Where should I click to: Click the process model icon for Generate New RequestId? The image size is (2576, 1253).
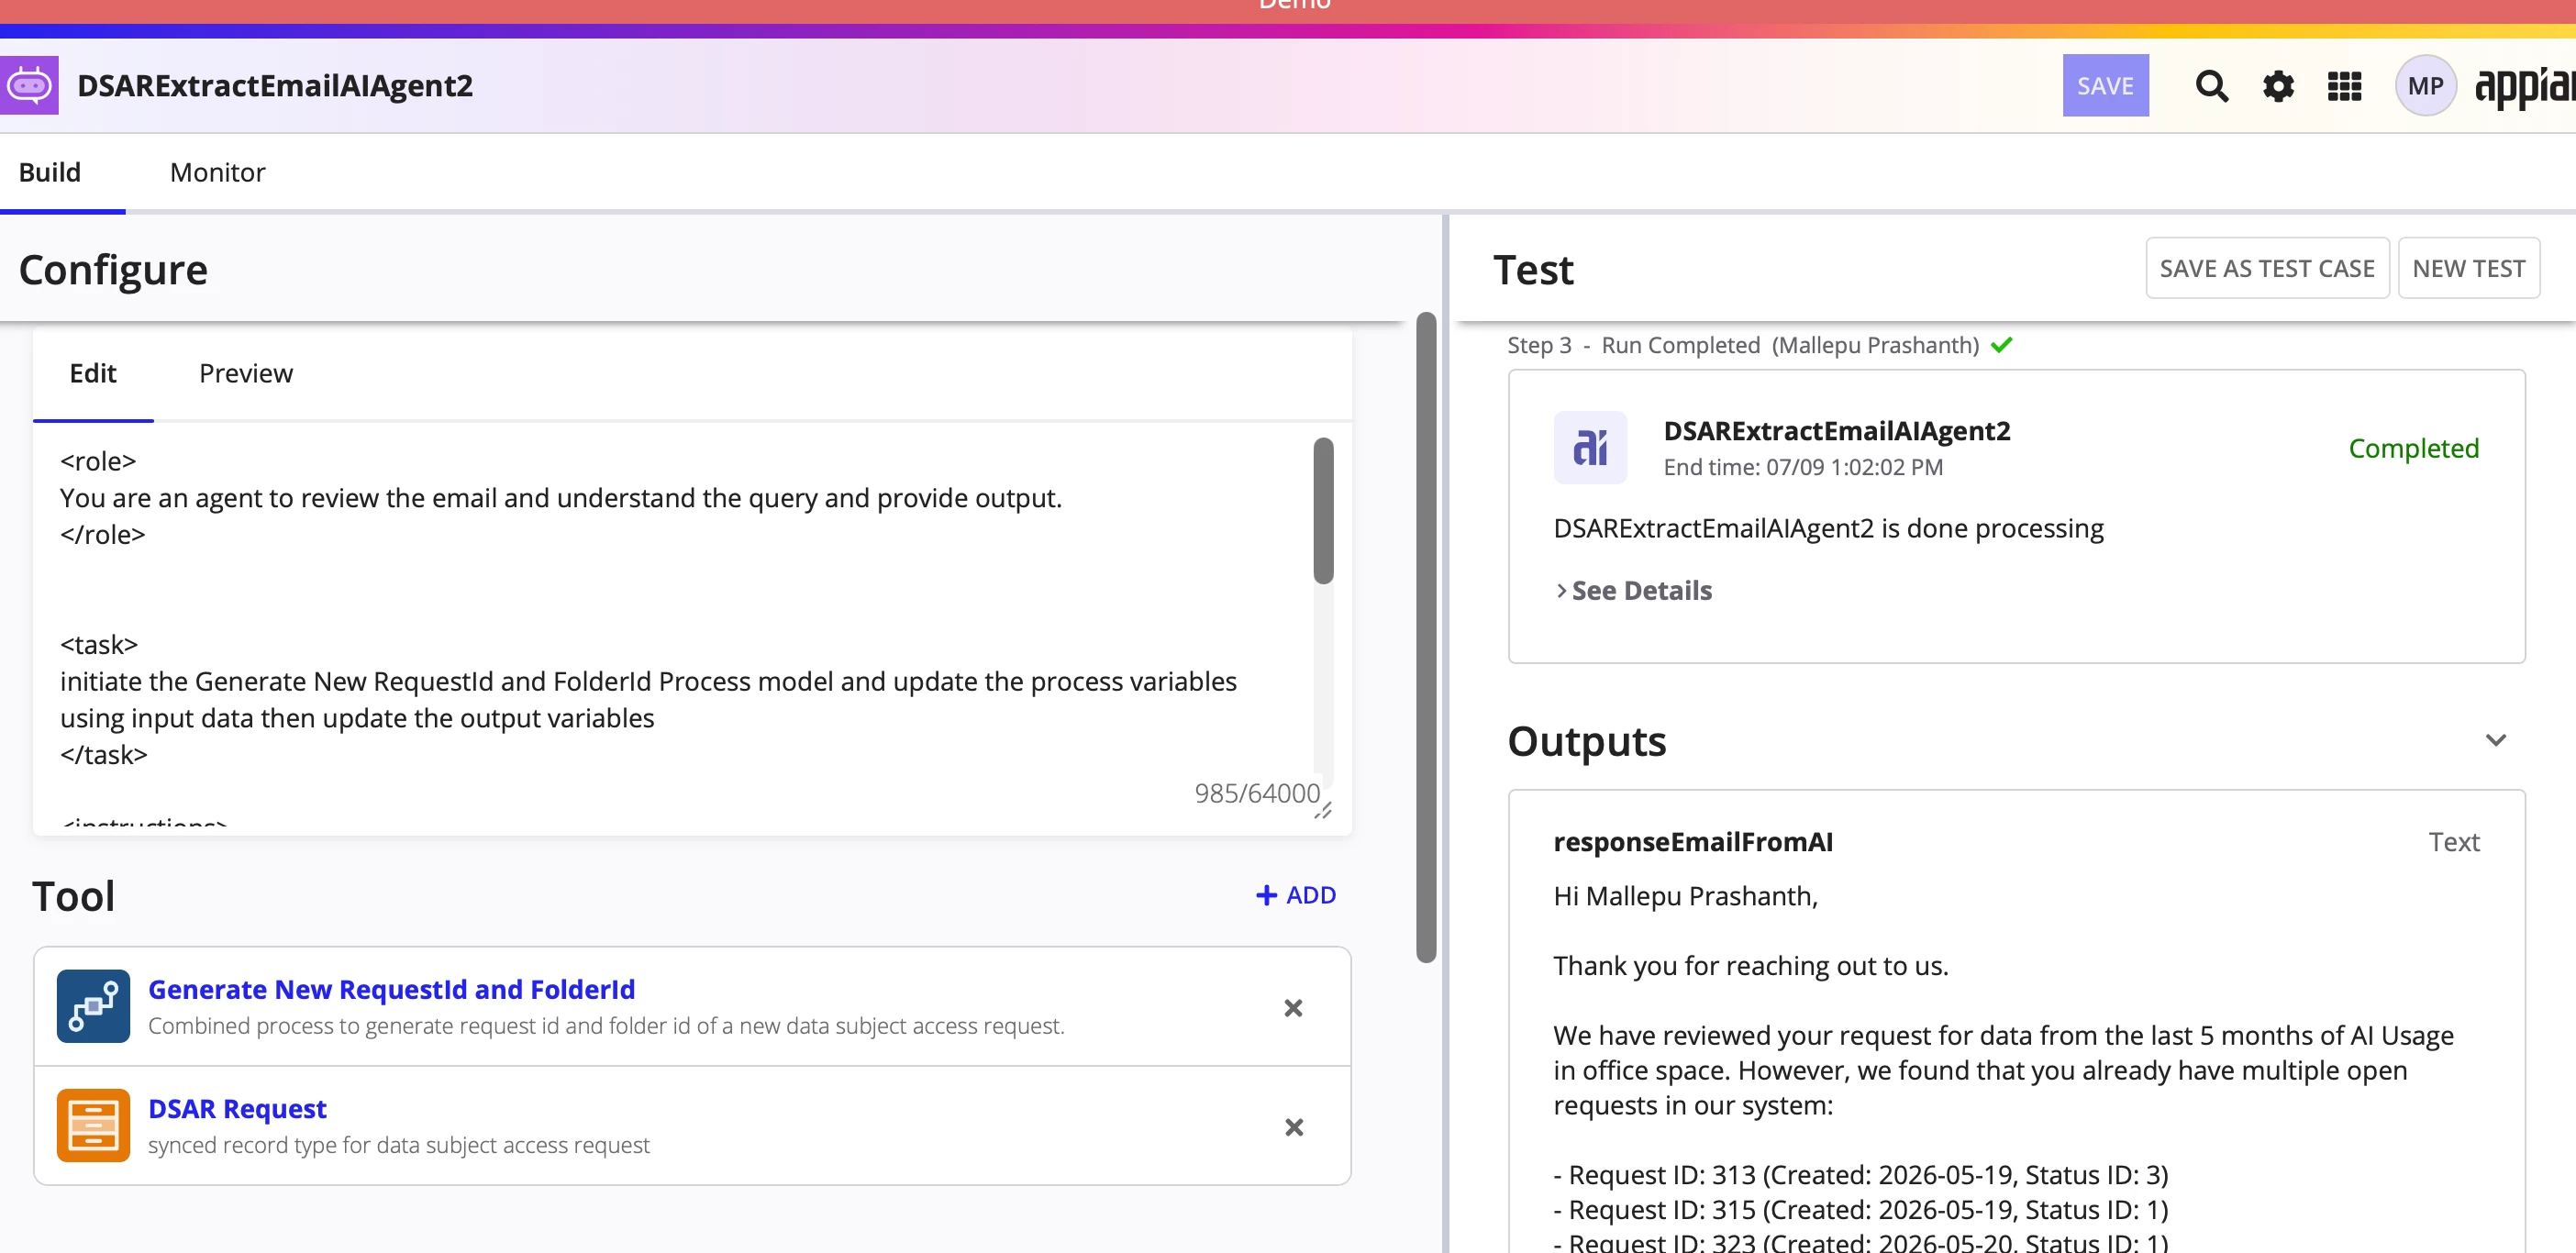(93, 1006)
